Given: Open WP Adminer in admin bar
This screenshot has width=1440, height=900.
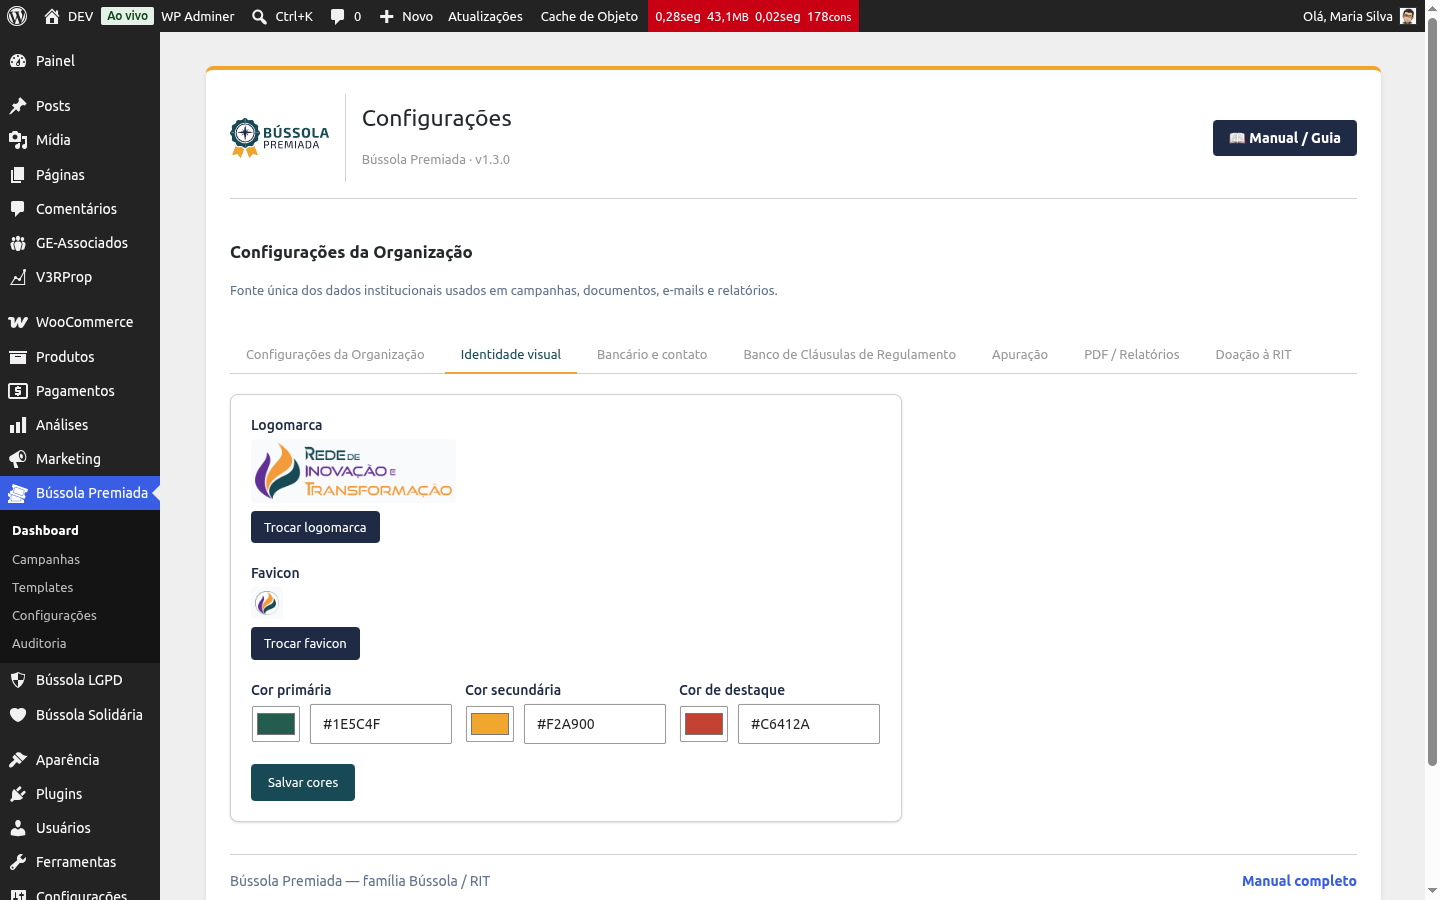Looking at the screenshot, I should pos(198,16).
